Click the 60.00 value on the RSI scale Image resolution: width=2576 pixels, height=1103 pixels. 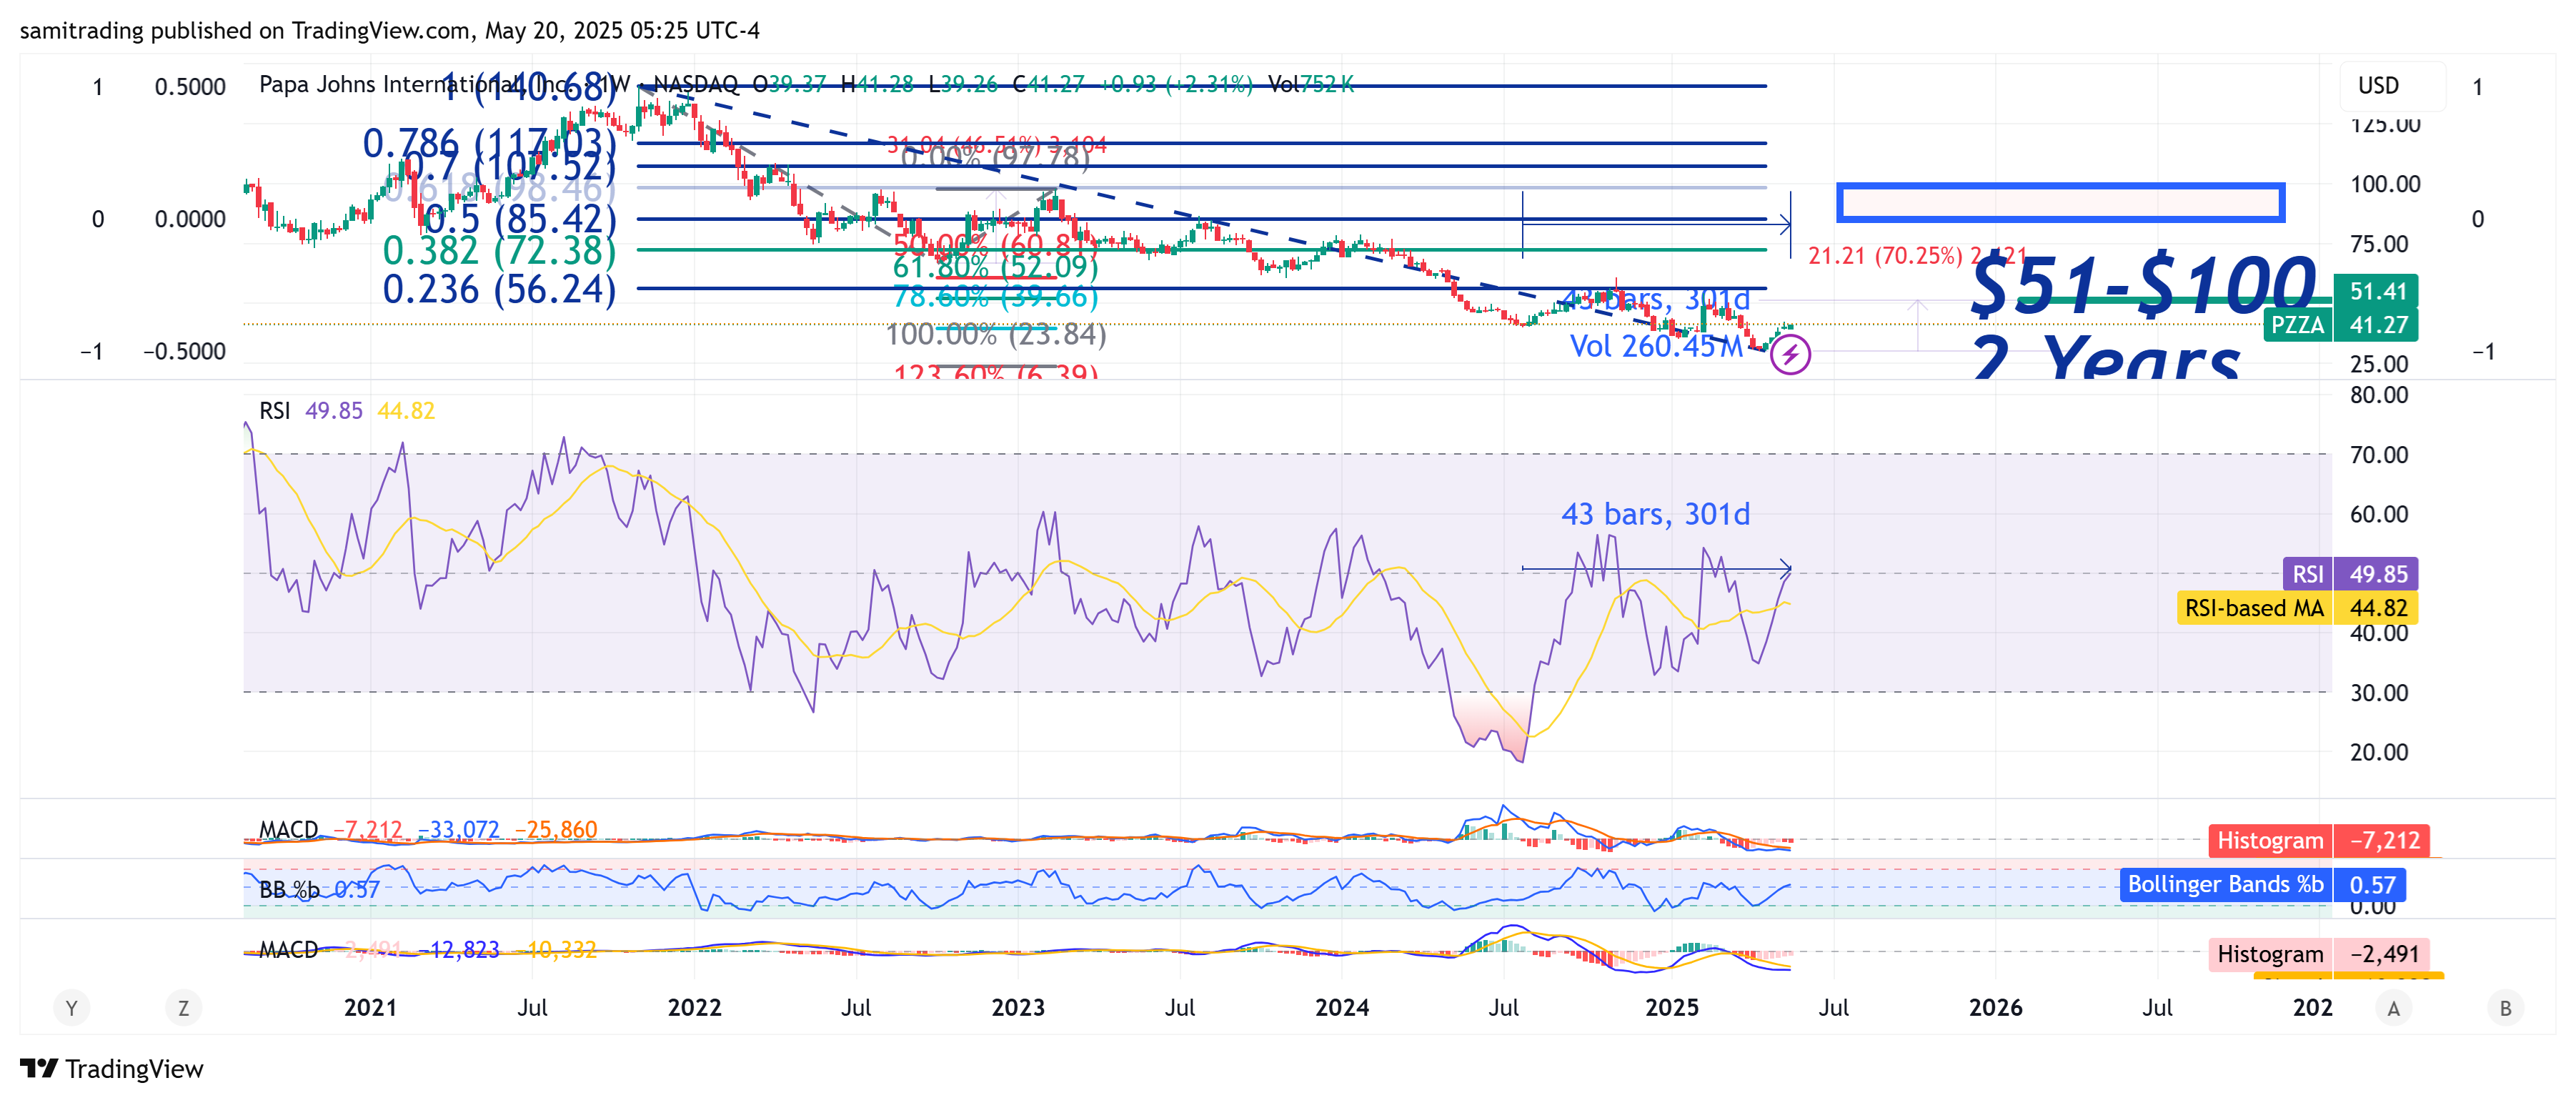[2379, 514]
